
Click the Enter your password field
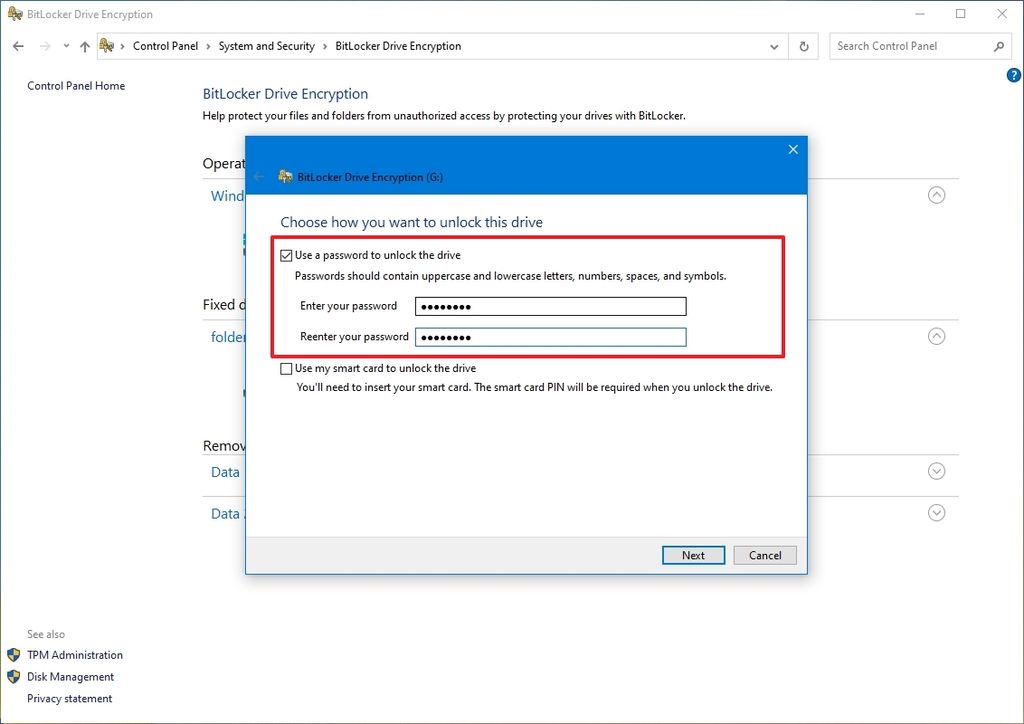[x=551, y=306]
